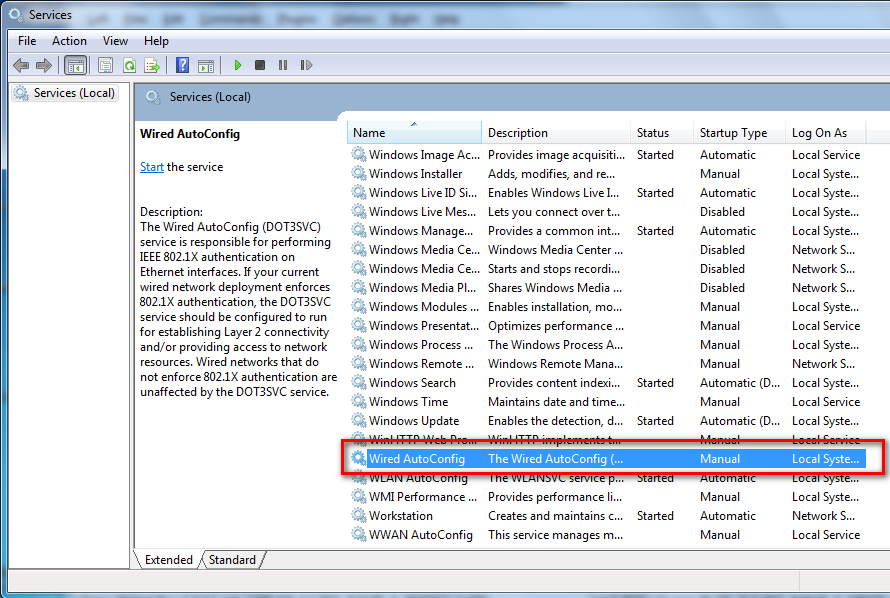Image resolution: width=890 pixels, height=598 pixels.
Task: Click gear icon beside Windows Presentat...
Action: 359,325
